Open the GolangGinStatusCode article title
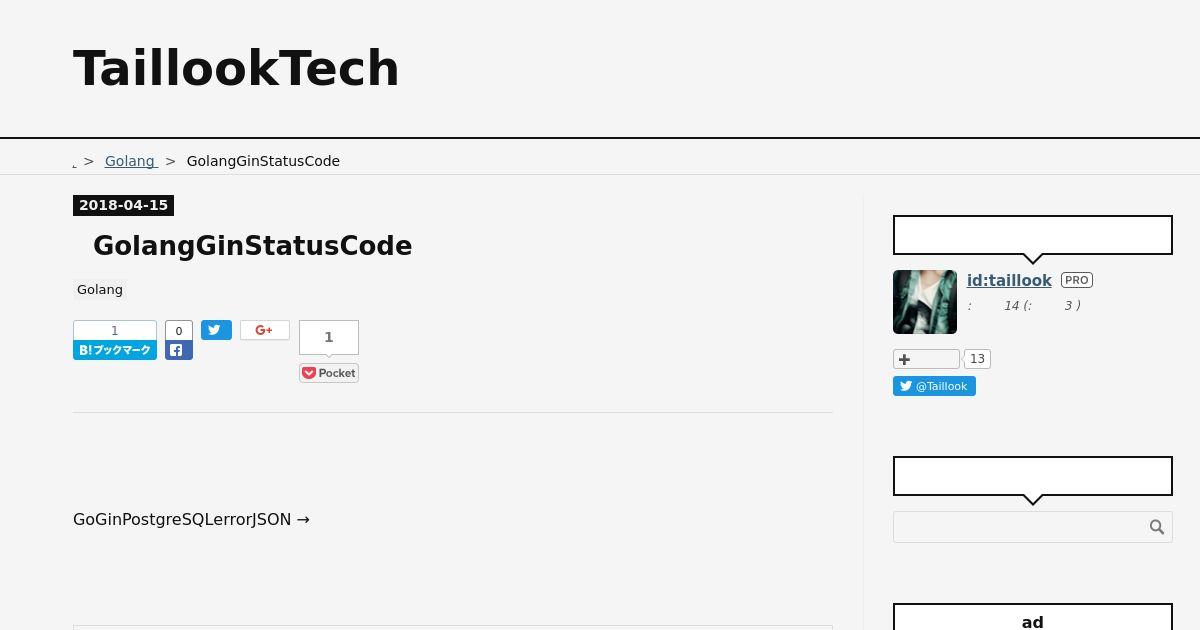Screen dimensions: 1200x630 tap(252, 246)
